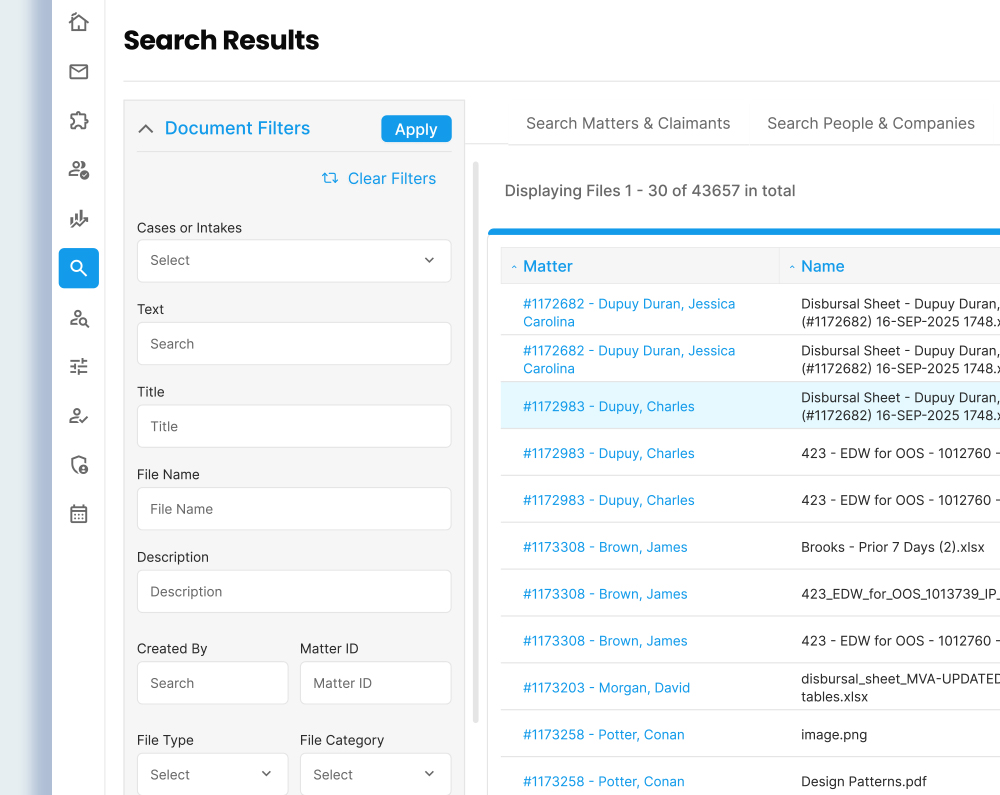
Task: Open the chart analytics sidebar icon
Action: pos(78,218)
